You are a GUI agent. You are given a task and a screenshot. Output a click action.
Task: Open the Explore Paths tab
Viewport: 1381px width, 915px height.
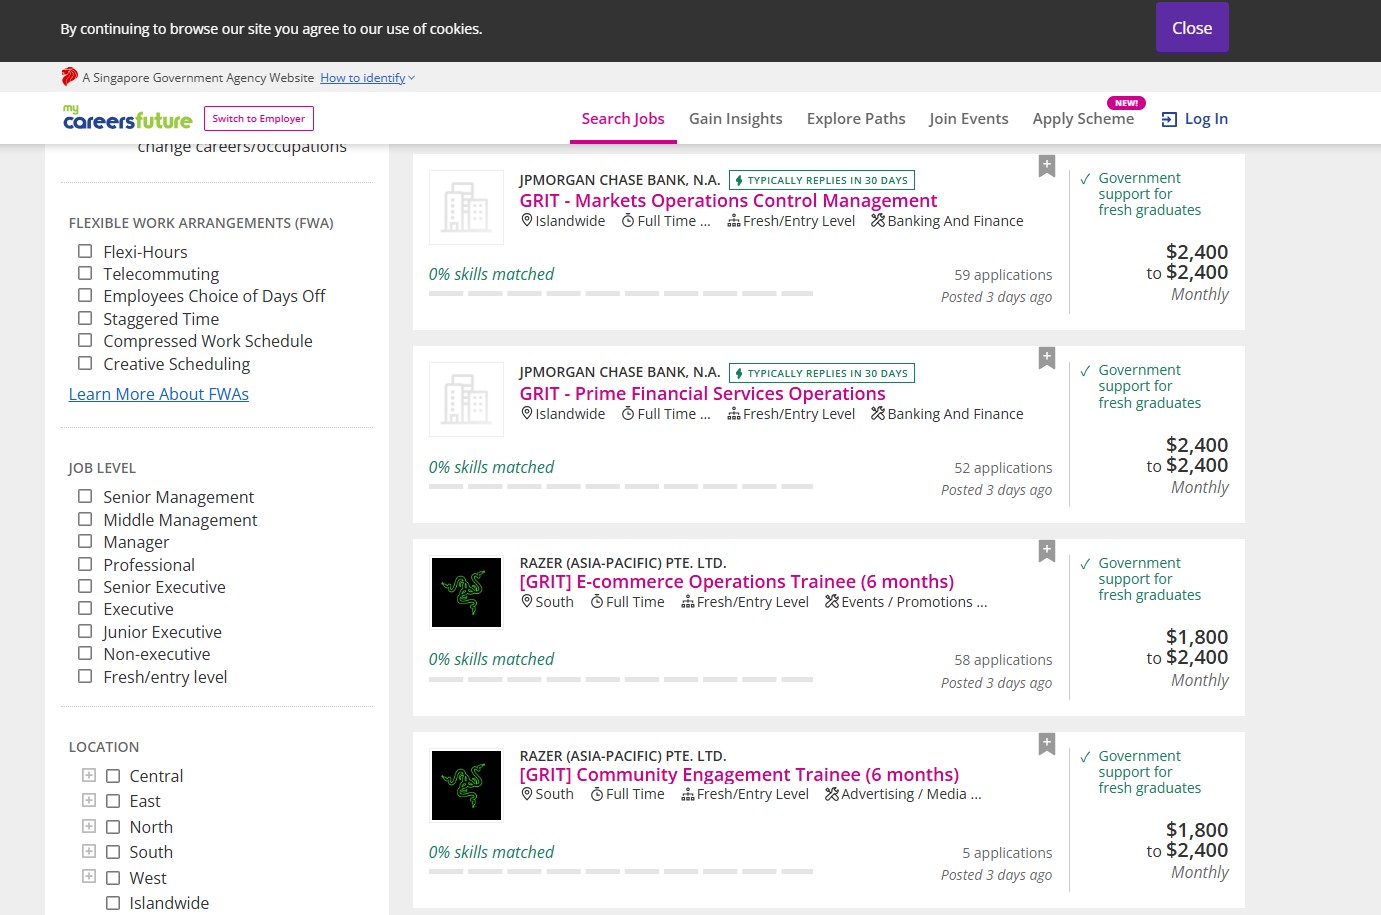pyautogui.click(x=855, y=119)
